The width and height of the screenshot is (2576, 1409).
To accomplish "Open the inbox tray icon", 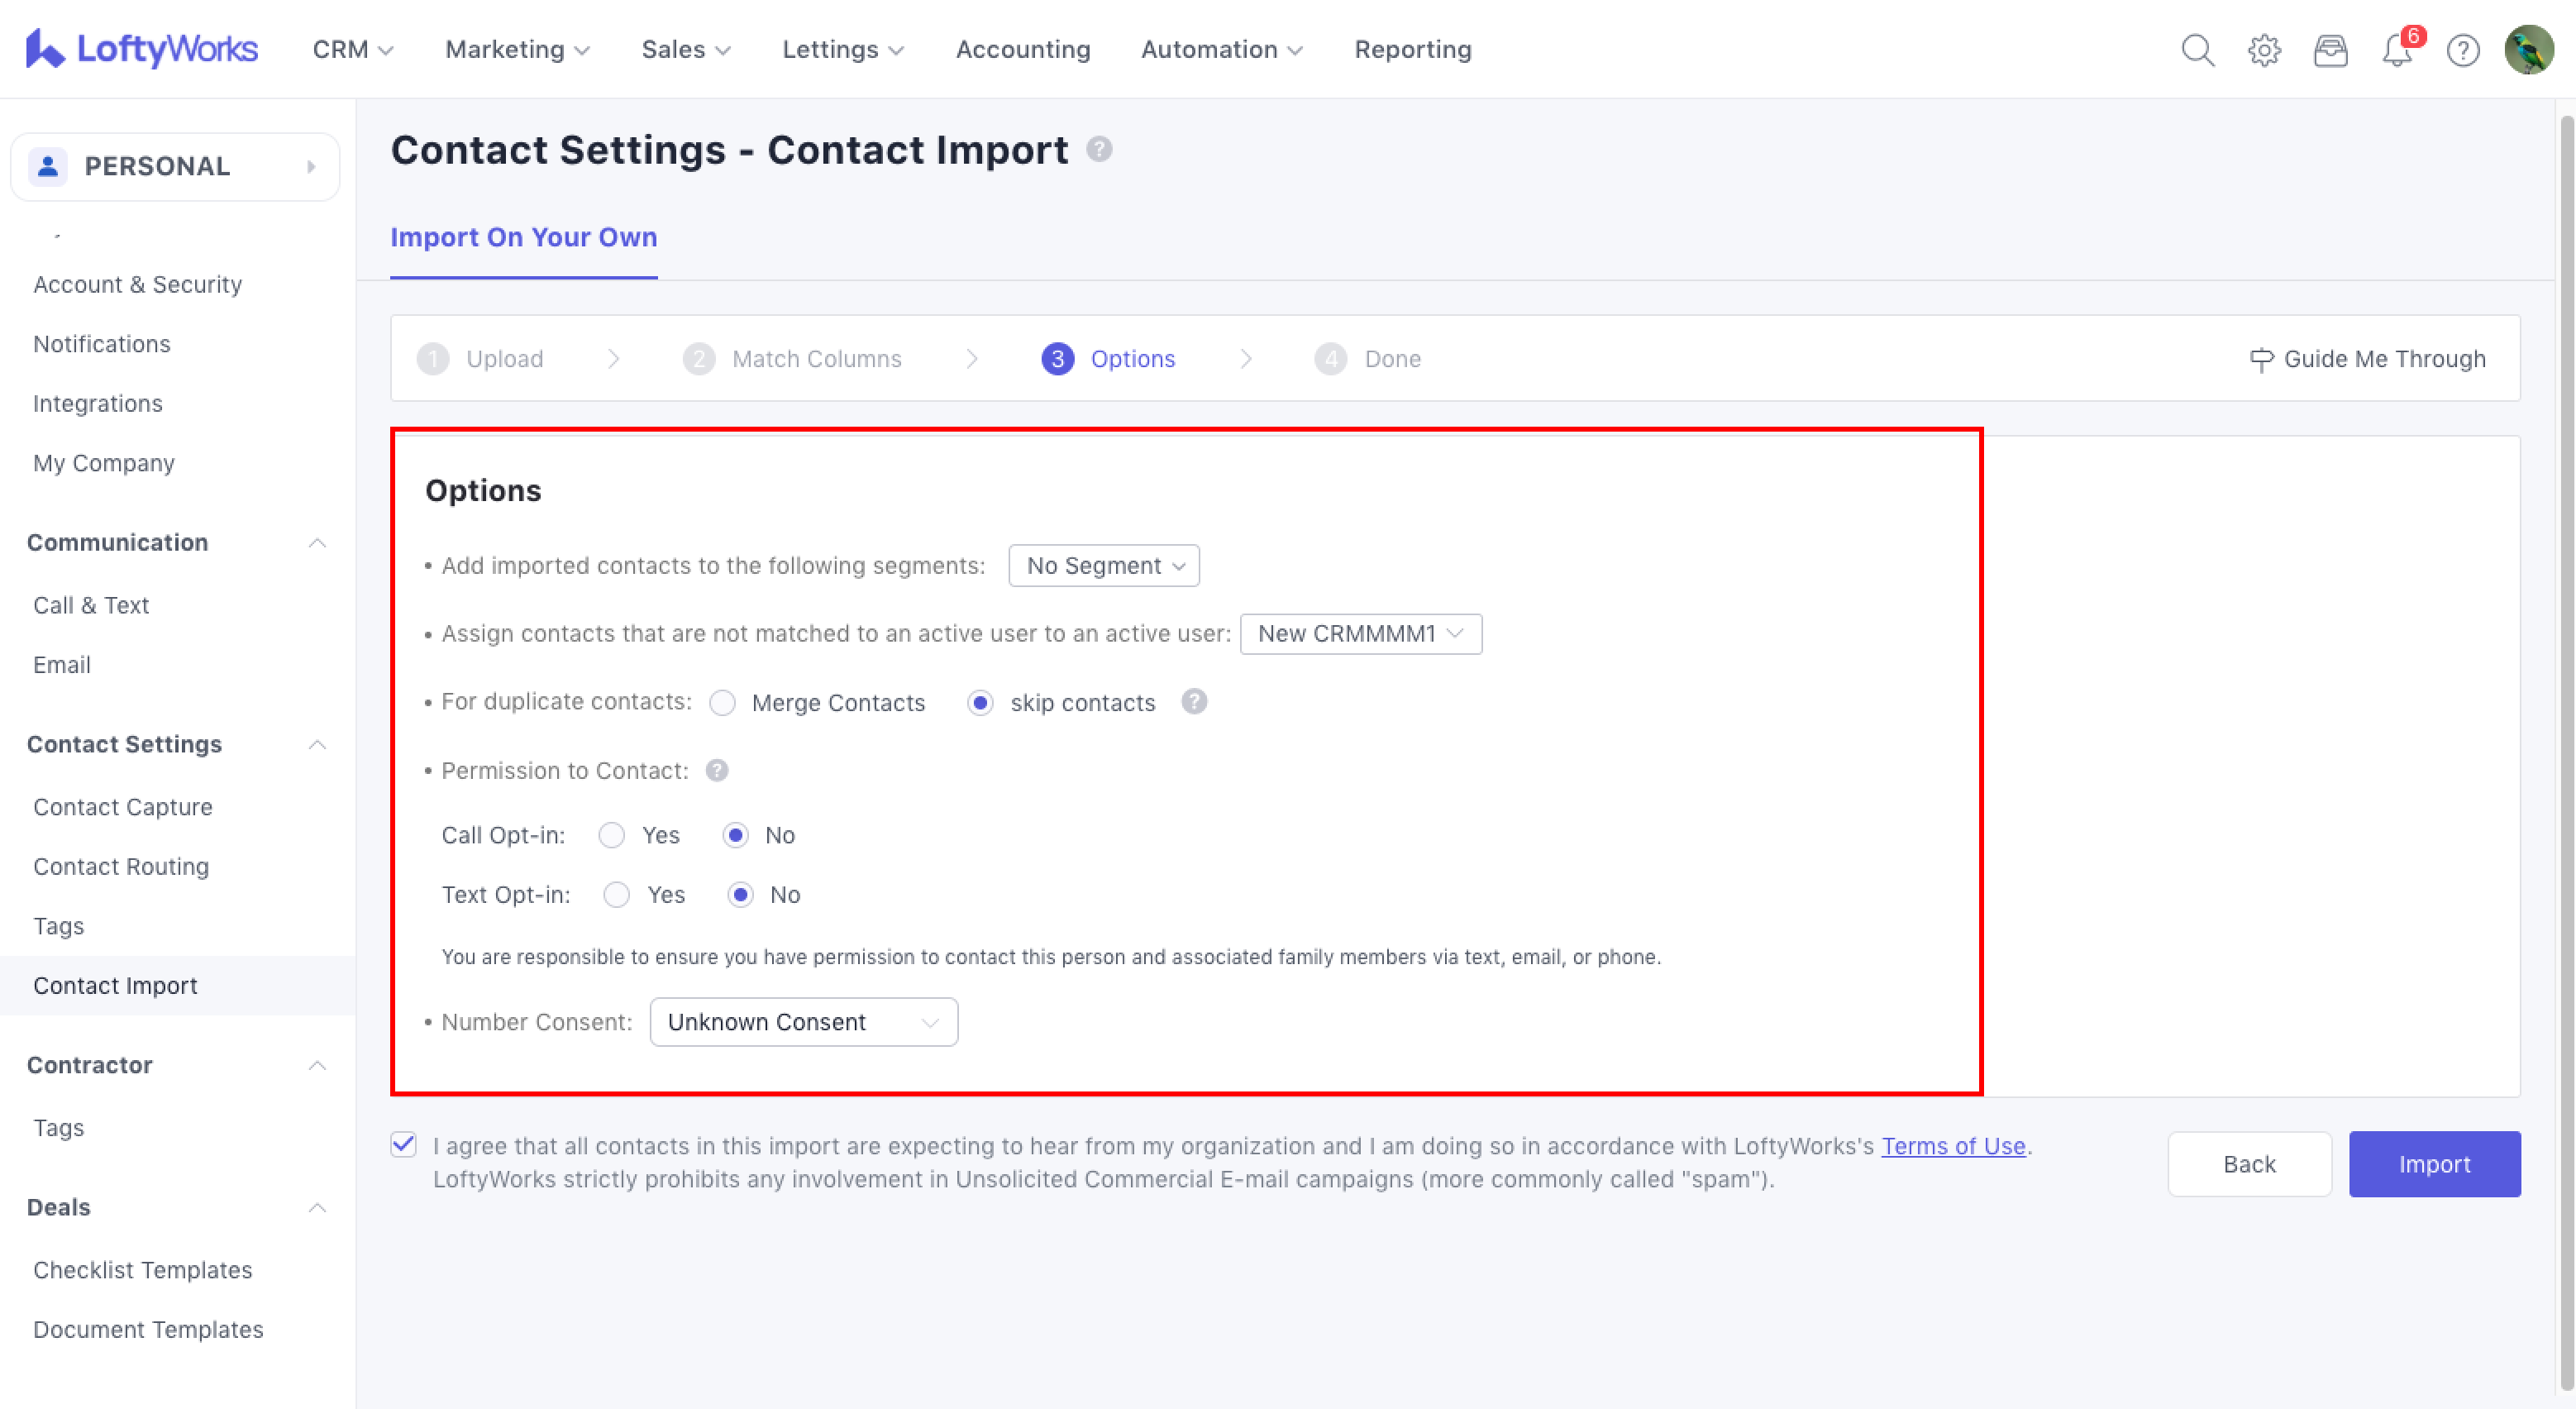I will [2330, 50].
